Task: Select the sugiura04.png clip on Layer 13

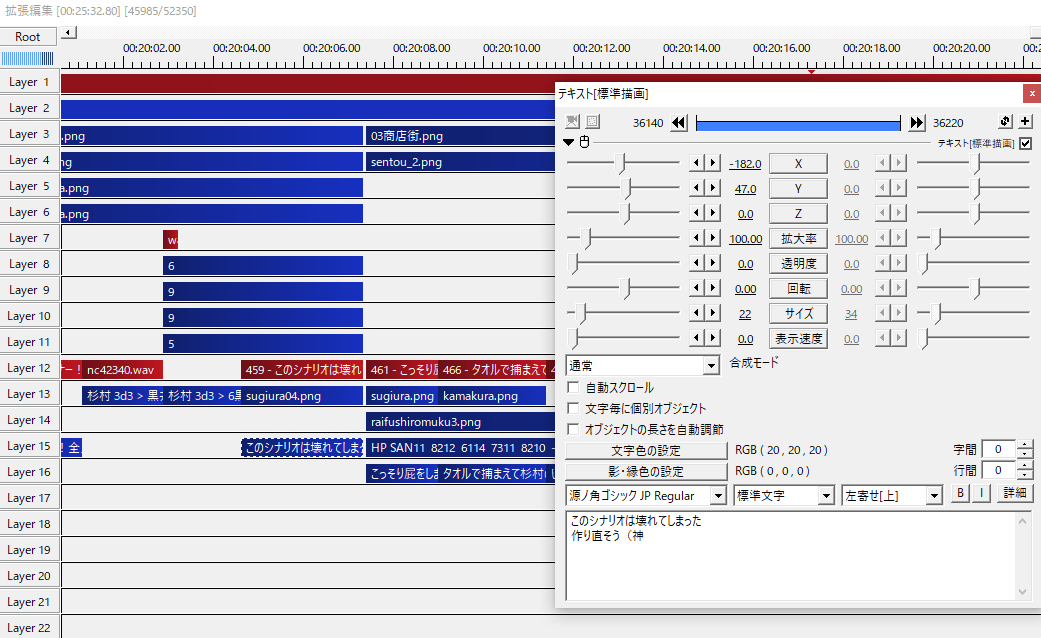Action: (301, 396)
